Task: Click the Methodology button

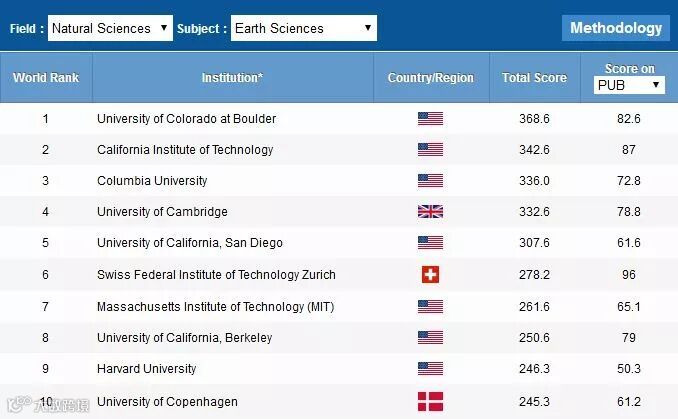Action: (x=616, y=28)
